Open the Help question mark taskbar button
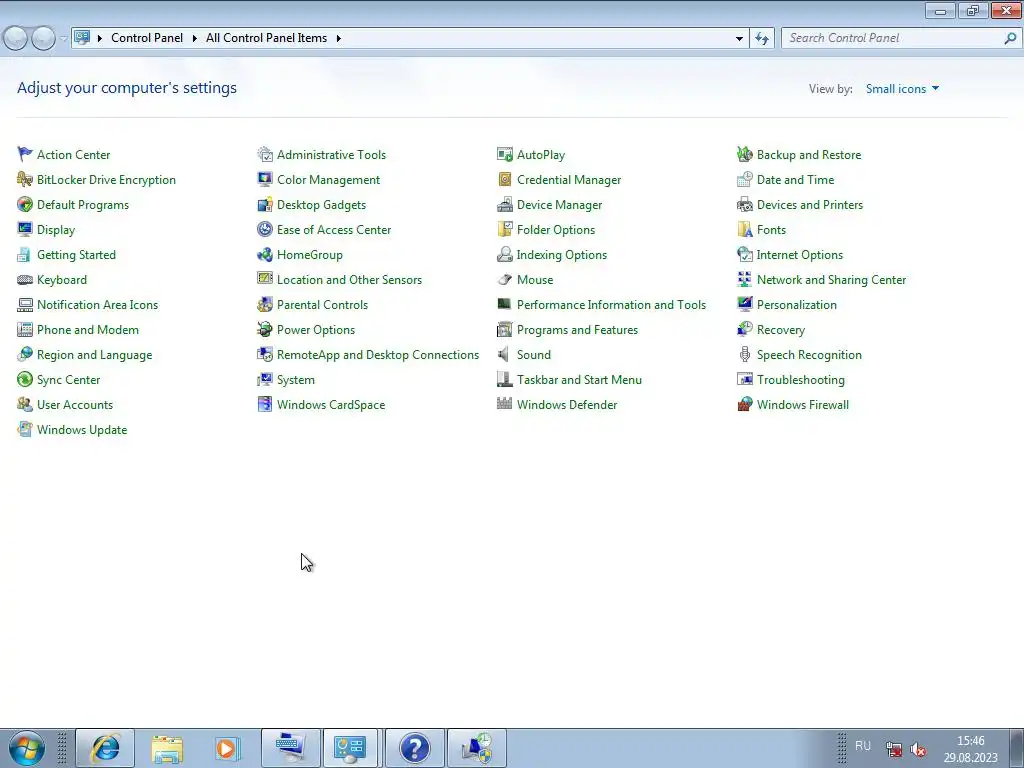1024x768 pixels. coord(415,748)
